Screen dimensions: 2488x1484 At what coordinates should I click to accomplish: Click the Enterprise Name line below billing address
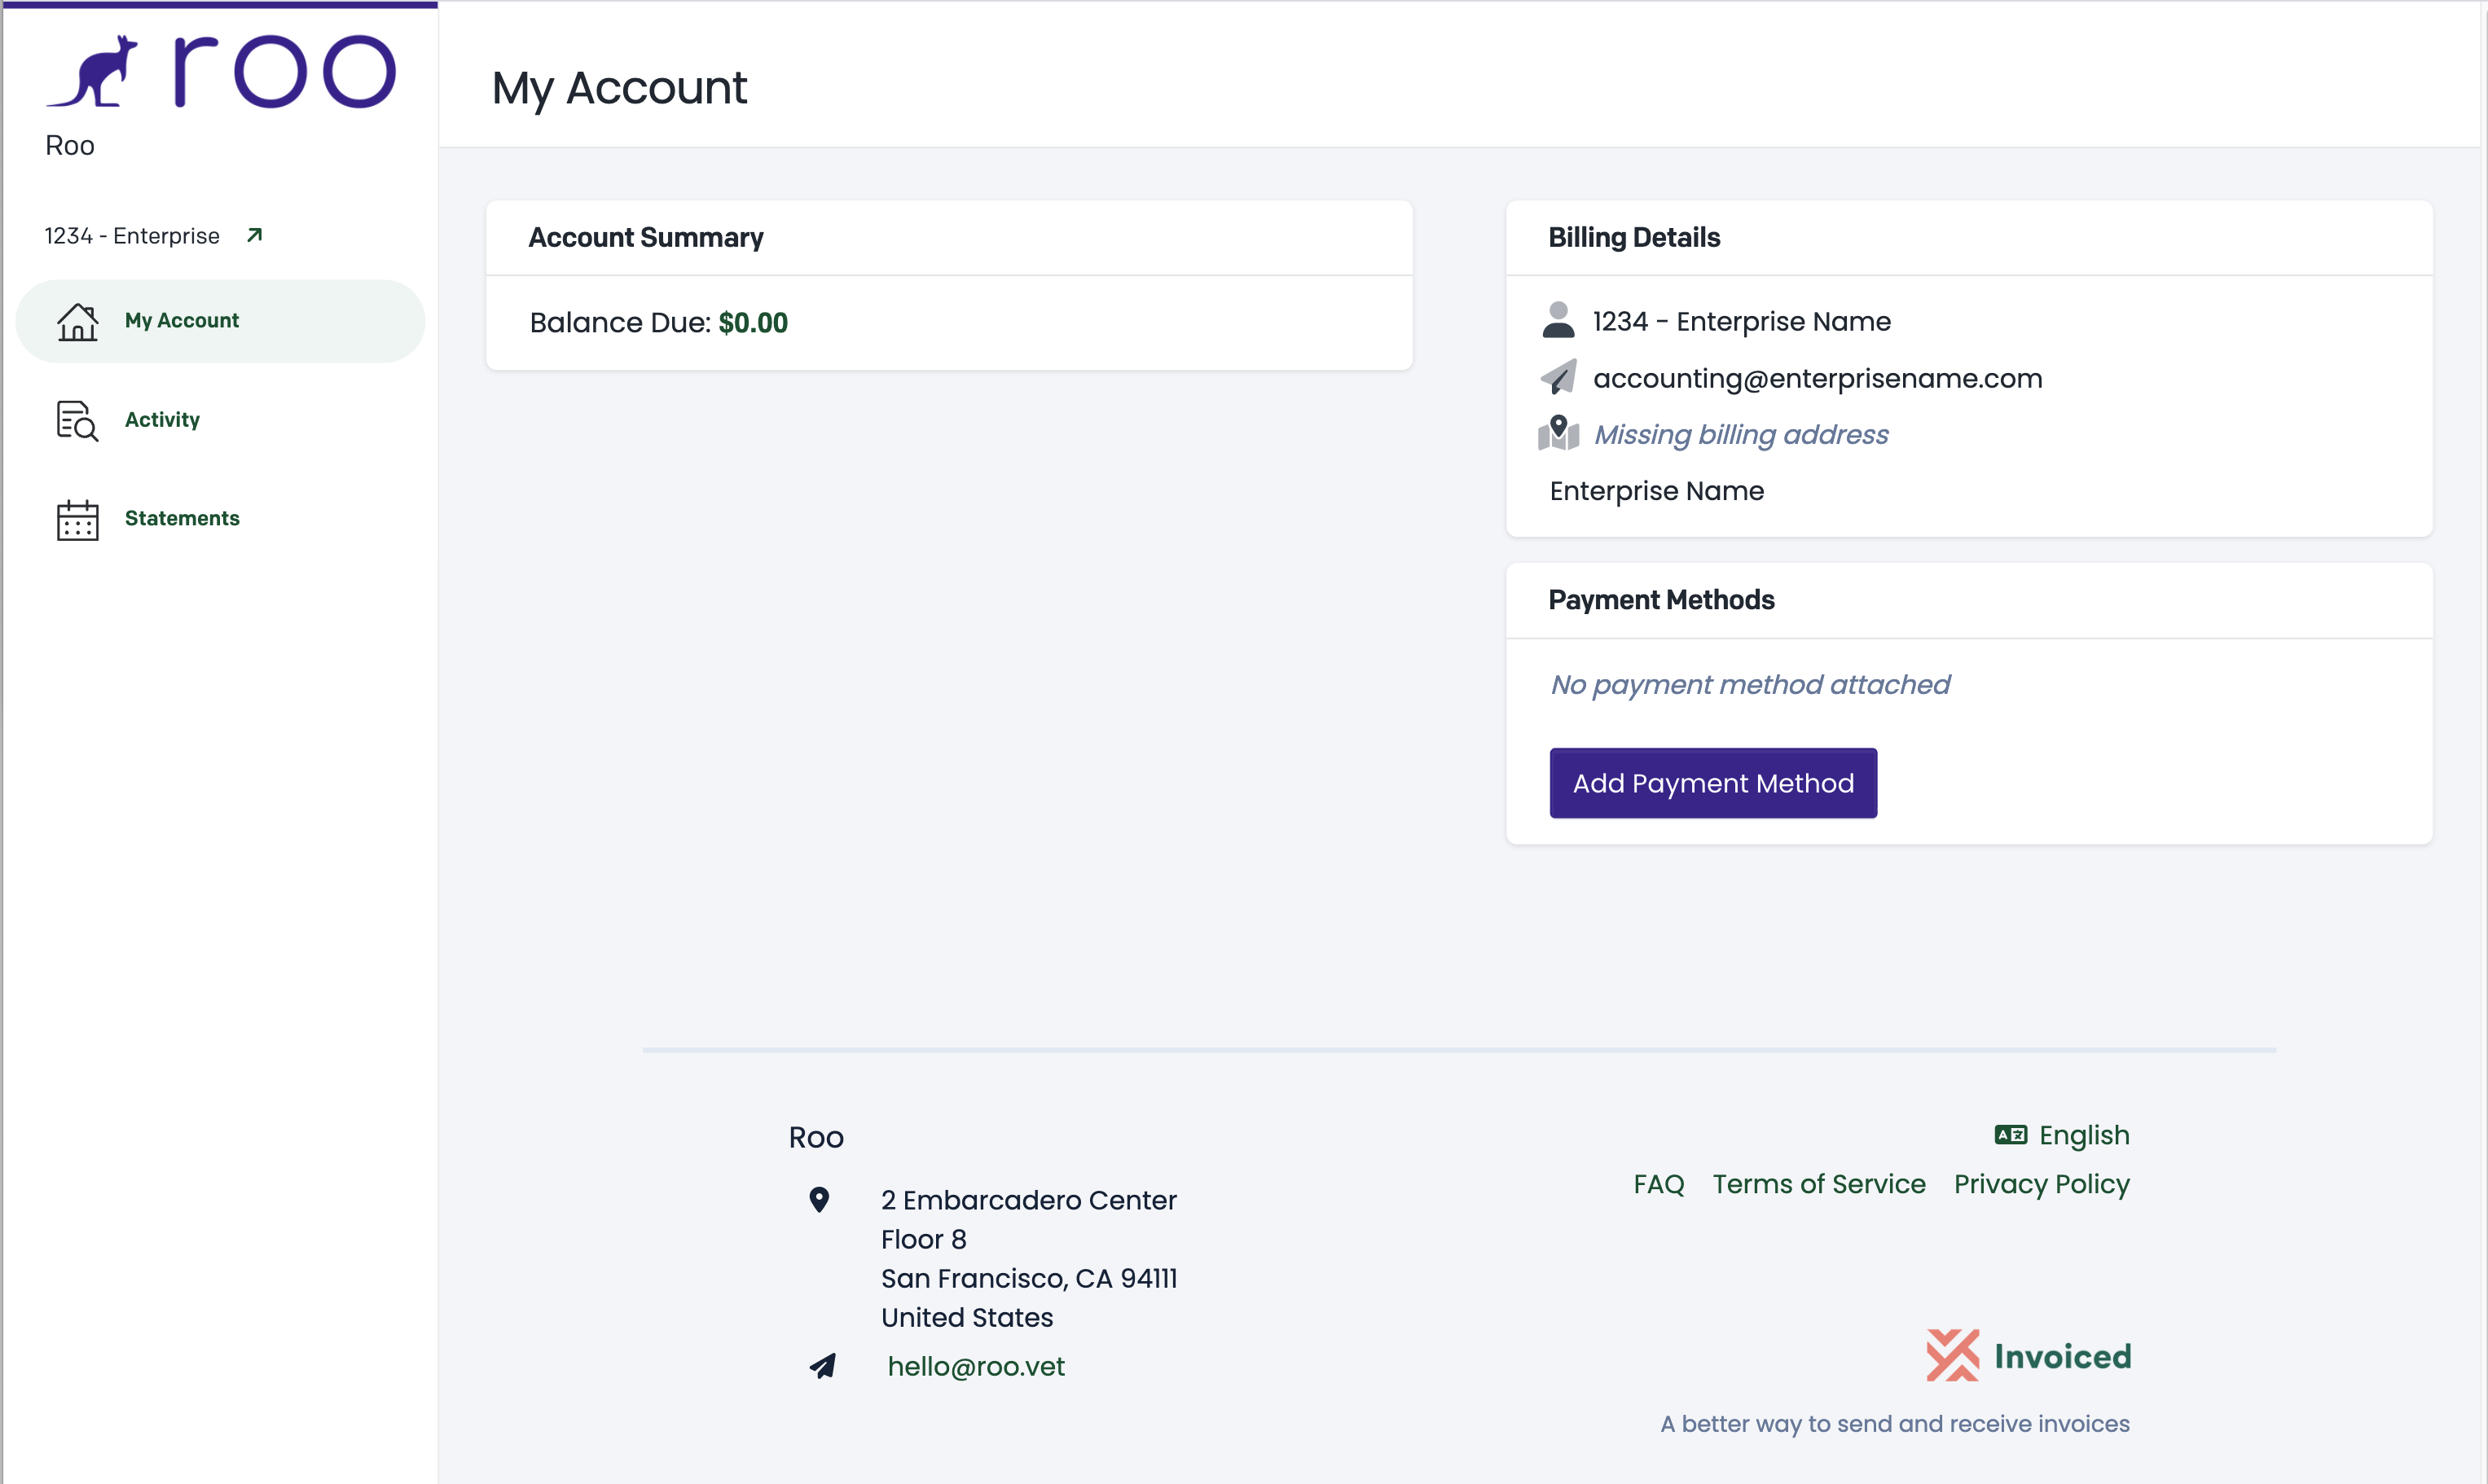pos(1656,491)
